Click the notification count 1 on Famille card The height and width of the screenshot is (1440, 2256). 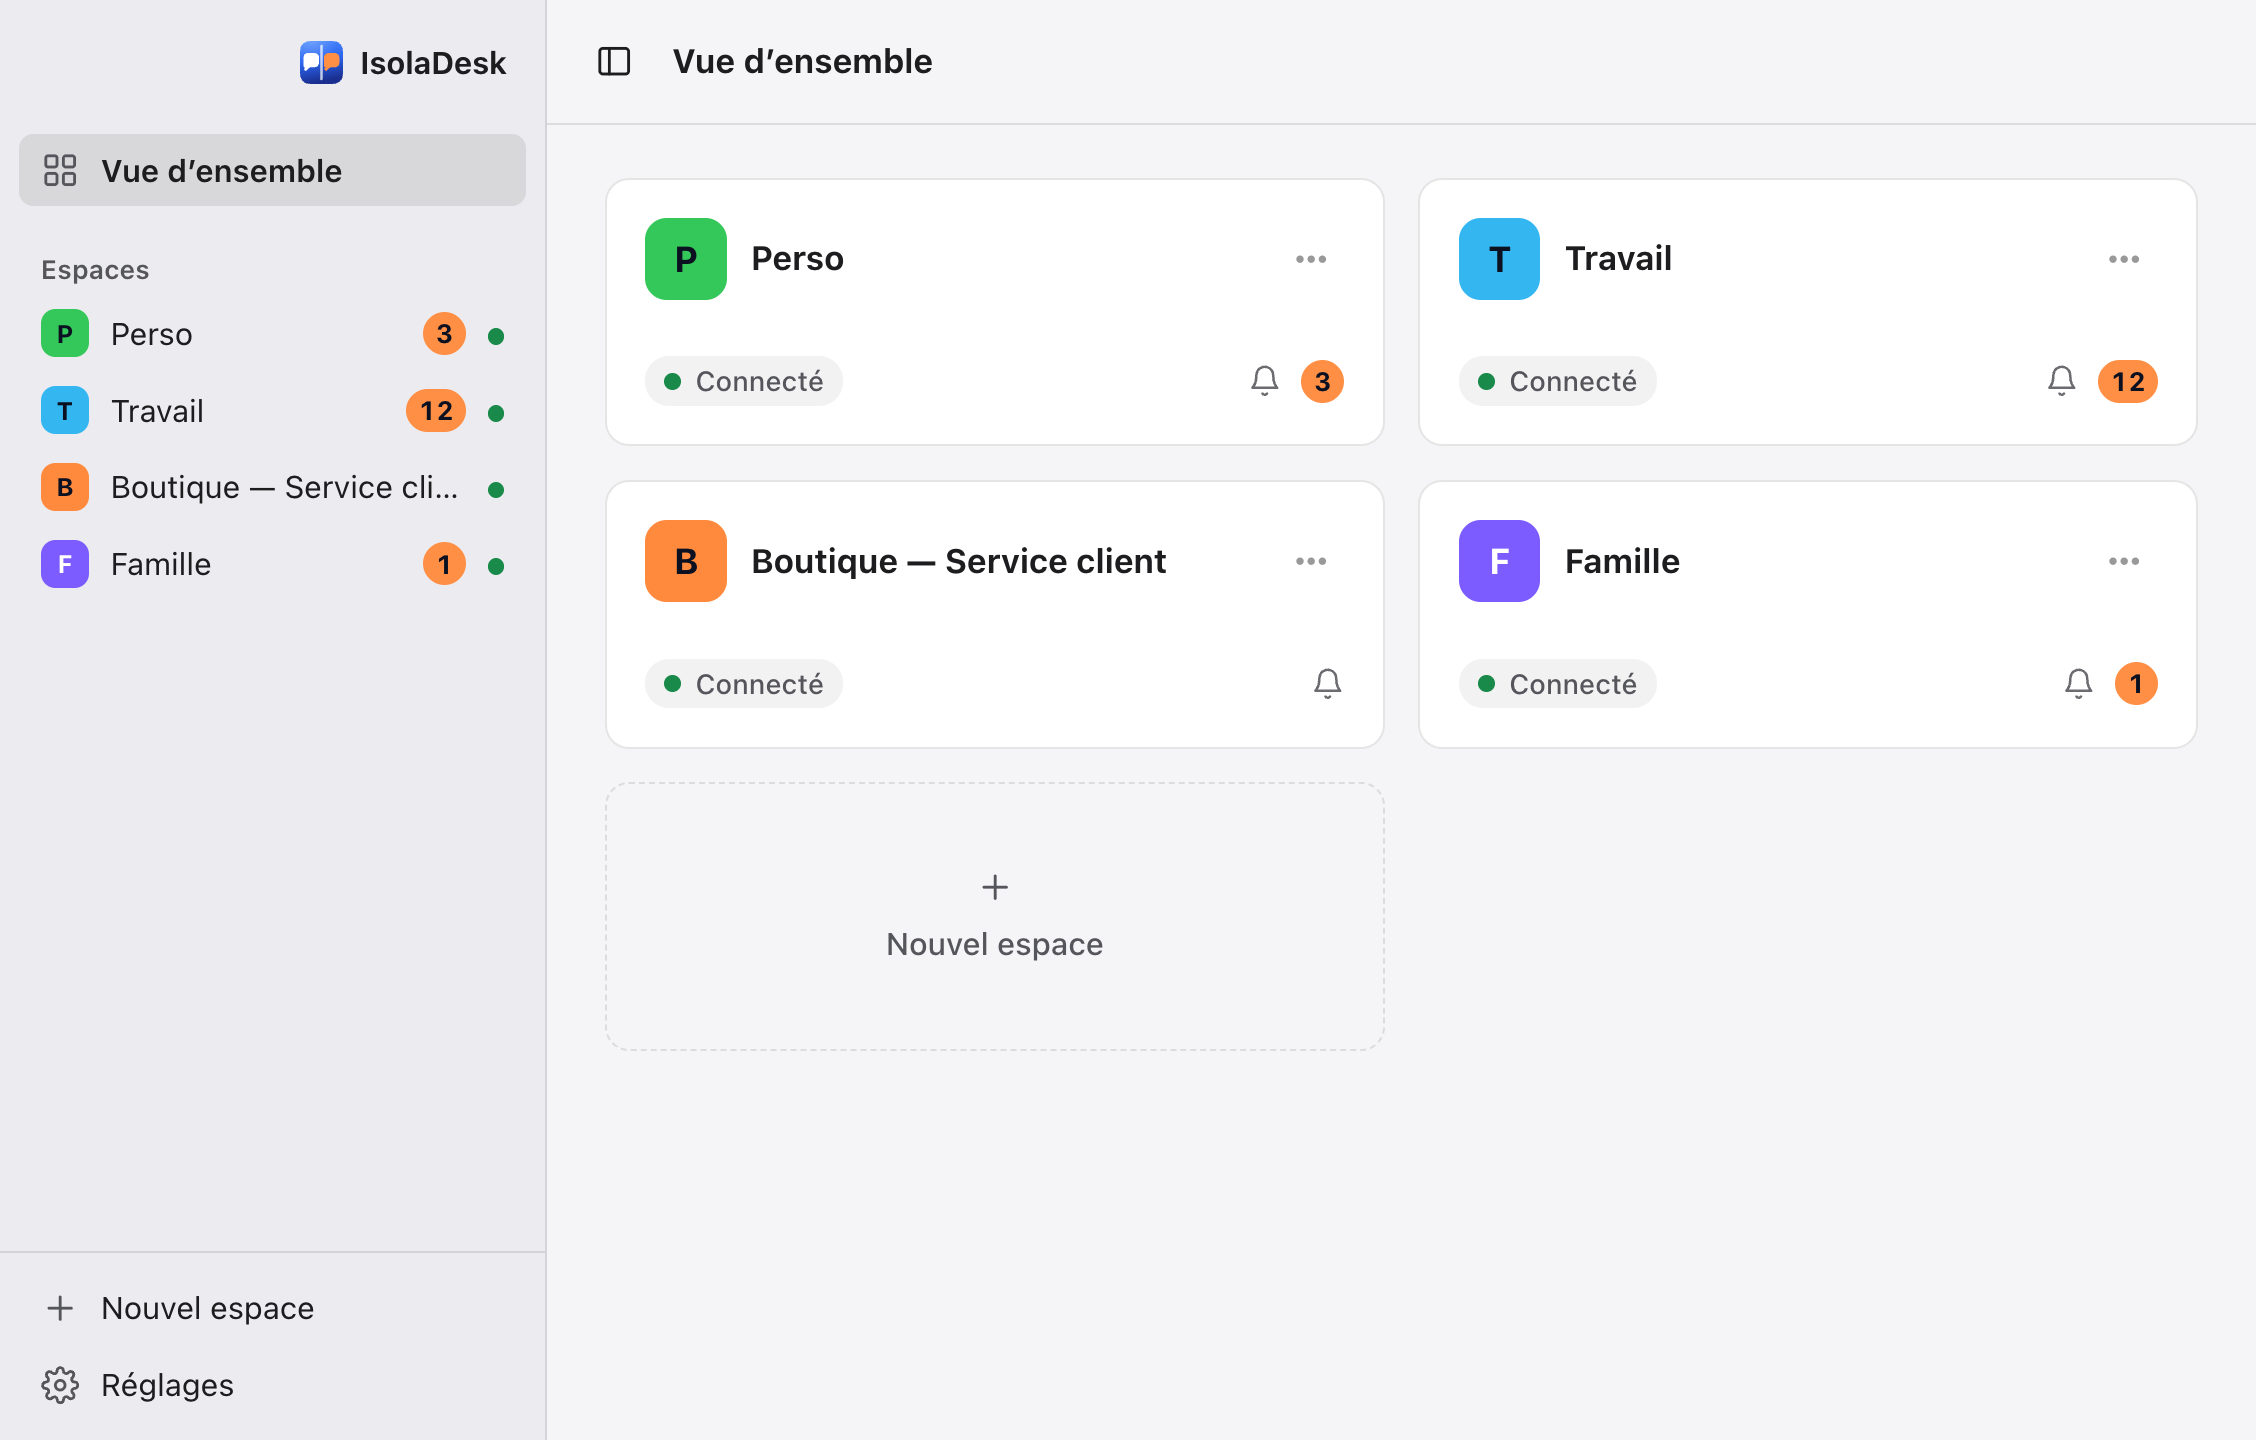pyautogui.click(x=2136, y=684)
